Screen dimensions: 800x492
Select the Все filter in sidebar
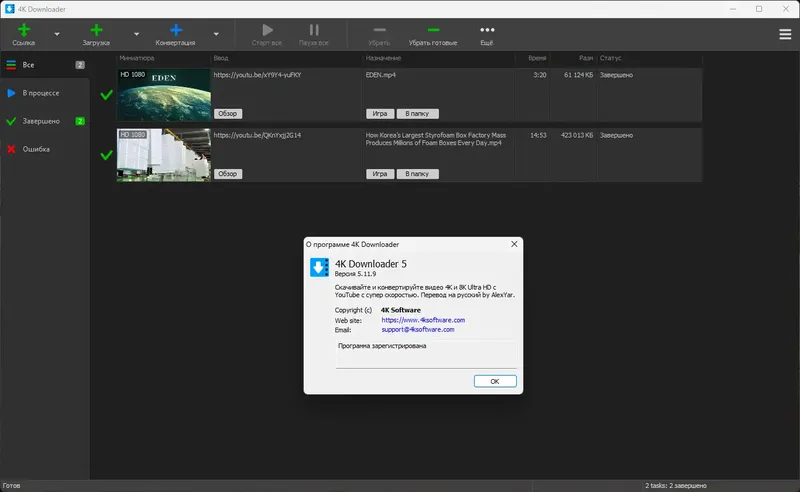coord(45,65)
